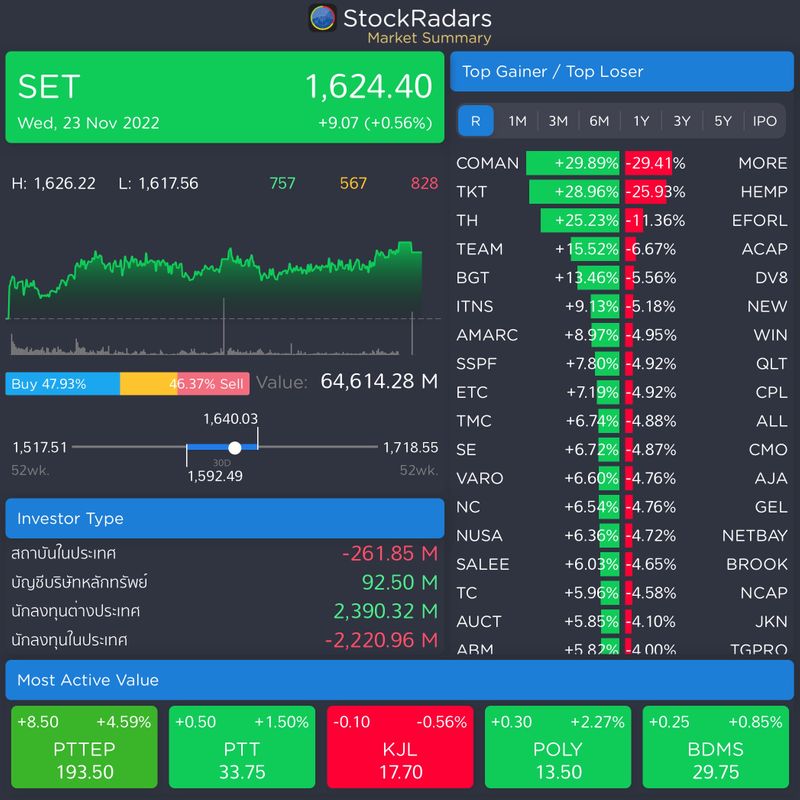800x800 pixels.
Task: Open the PTTEP 193.50 stock tile
Action: point(84,747)
